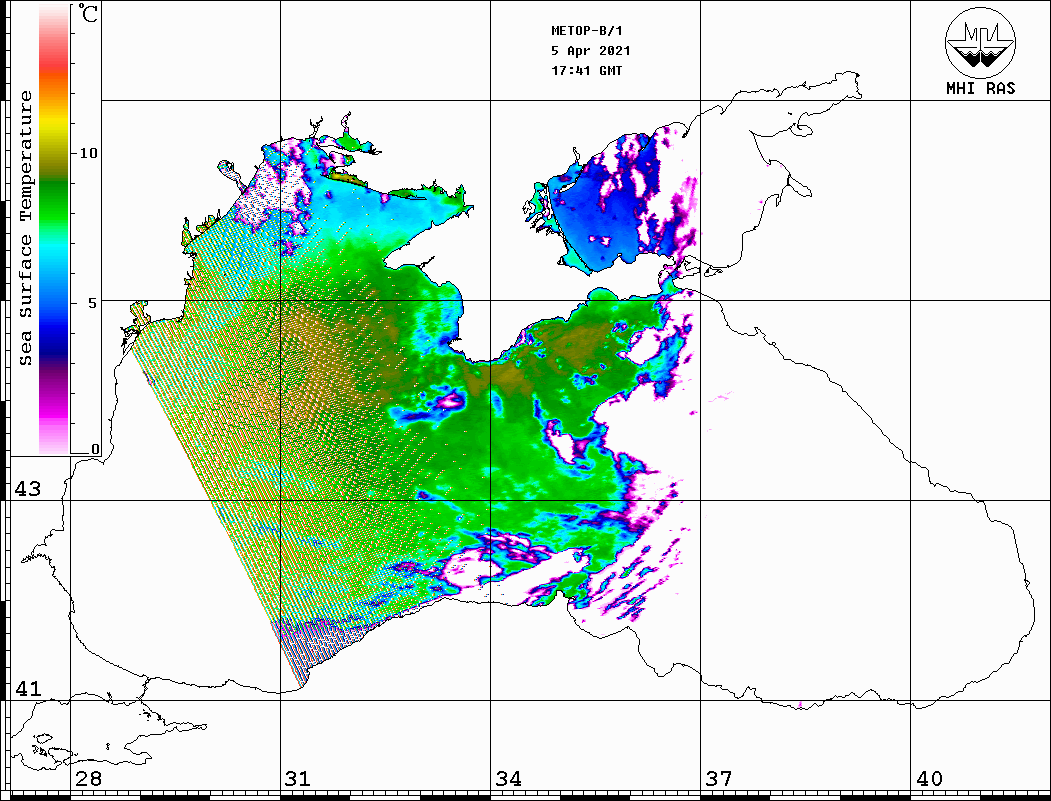
Task: Click the temperature color scale bar
Action: [54, 230]
